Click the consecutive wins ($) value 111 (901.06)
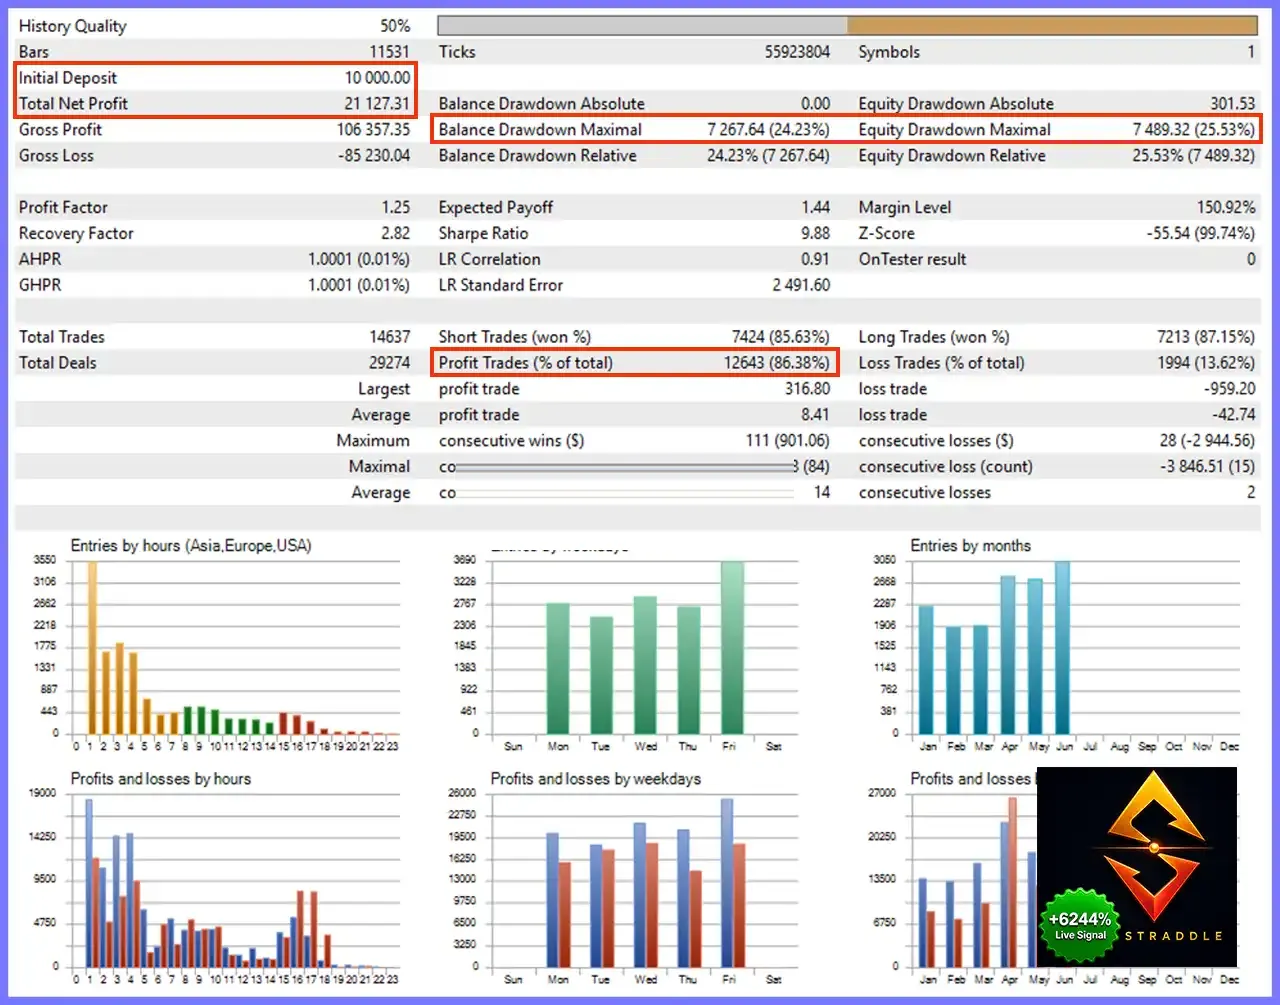Image resolution: width=1280 pixels, height=1005 pixels. pos(788,442)
